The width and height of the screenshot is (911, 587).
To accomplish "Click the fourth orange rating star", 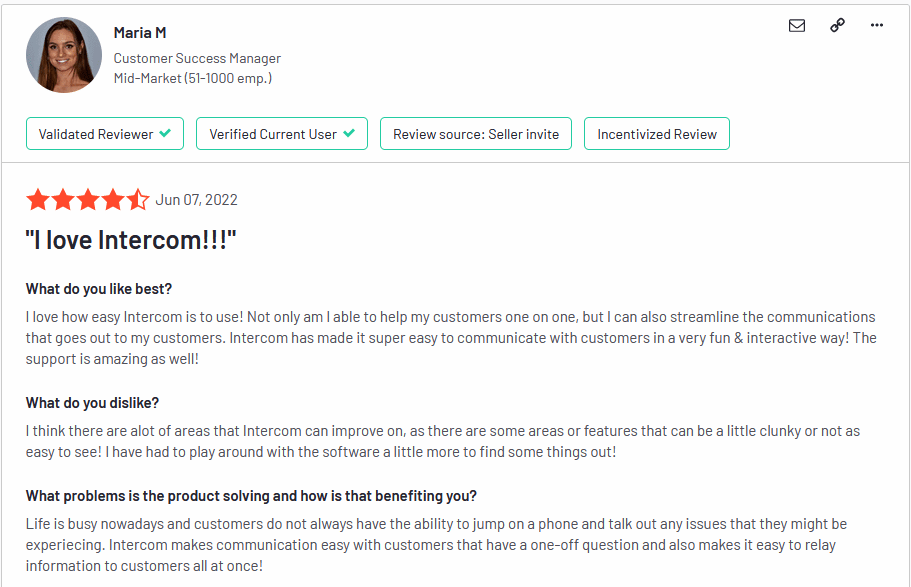I will click(113, 199).
